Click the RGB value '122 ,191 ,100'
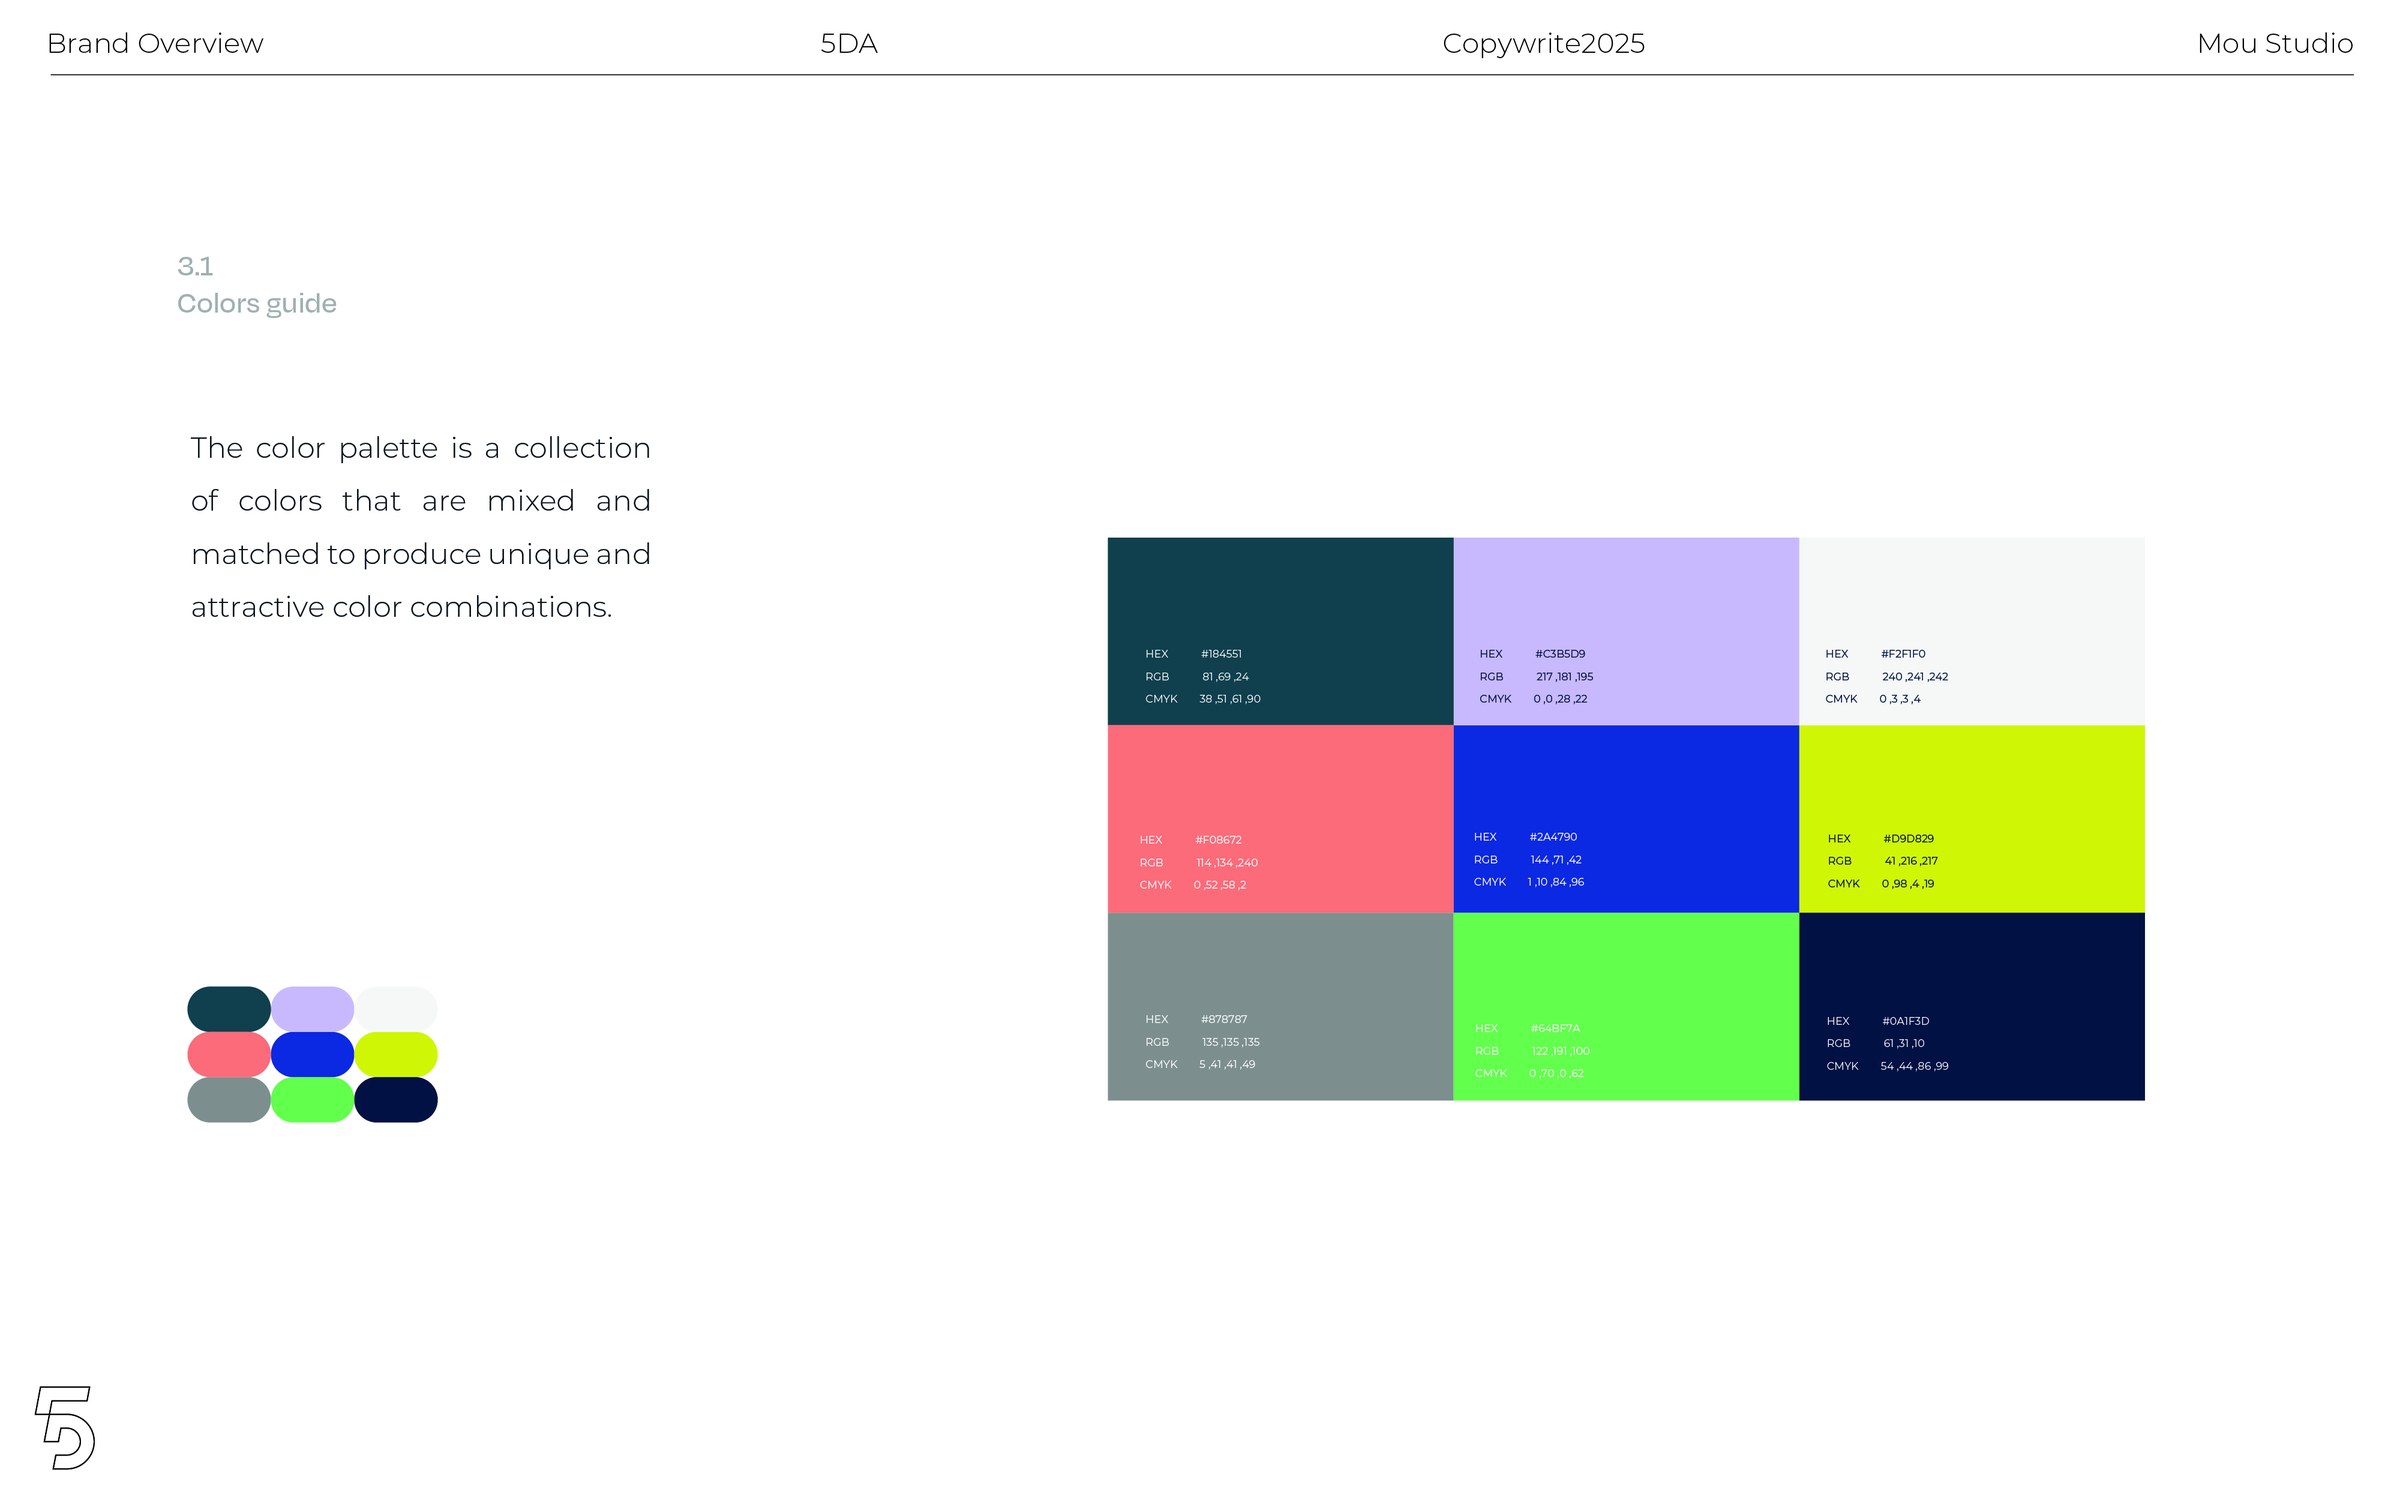Screen dimensions: 2400x1500 1560,1051
